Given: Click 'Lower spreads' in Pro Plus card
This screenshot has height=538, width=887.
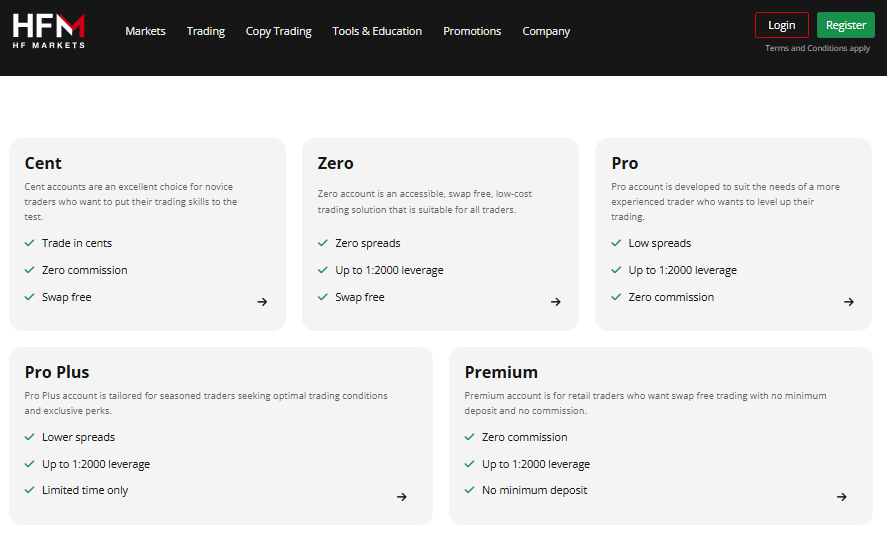Looking at the screenshot, I should click(79, 437).
